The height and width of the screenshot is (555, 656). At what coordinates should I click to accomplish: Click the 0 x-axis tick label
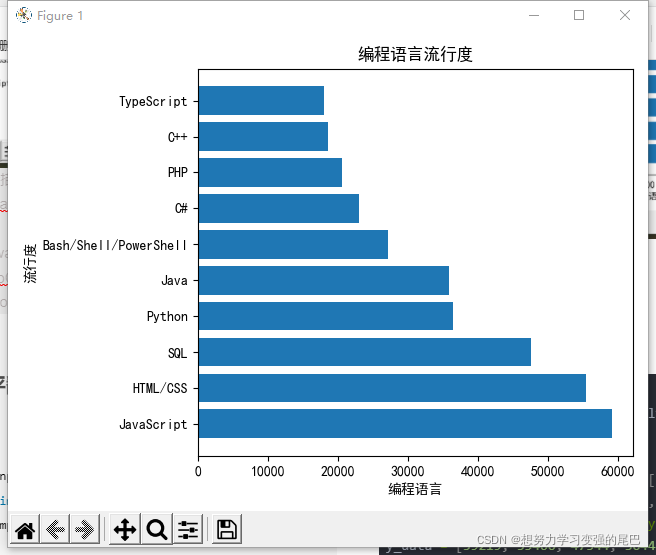198,471
